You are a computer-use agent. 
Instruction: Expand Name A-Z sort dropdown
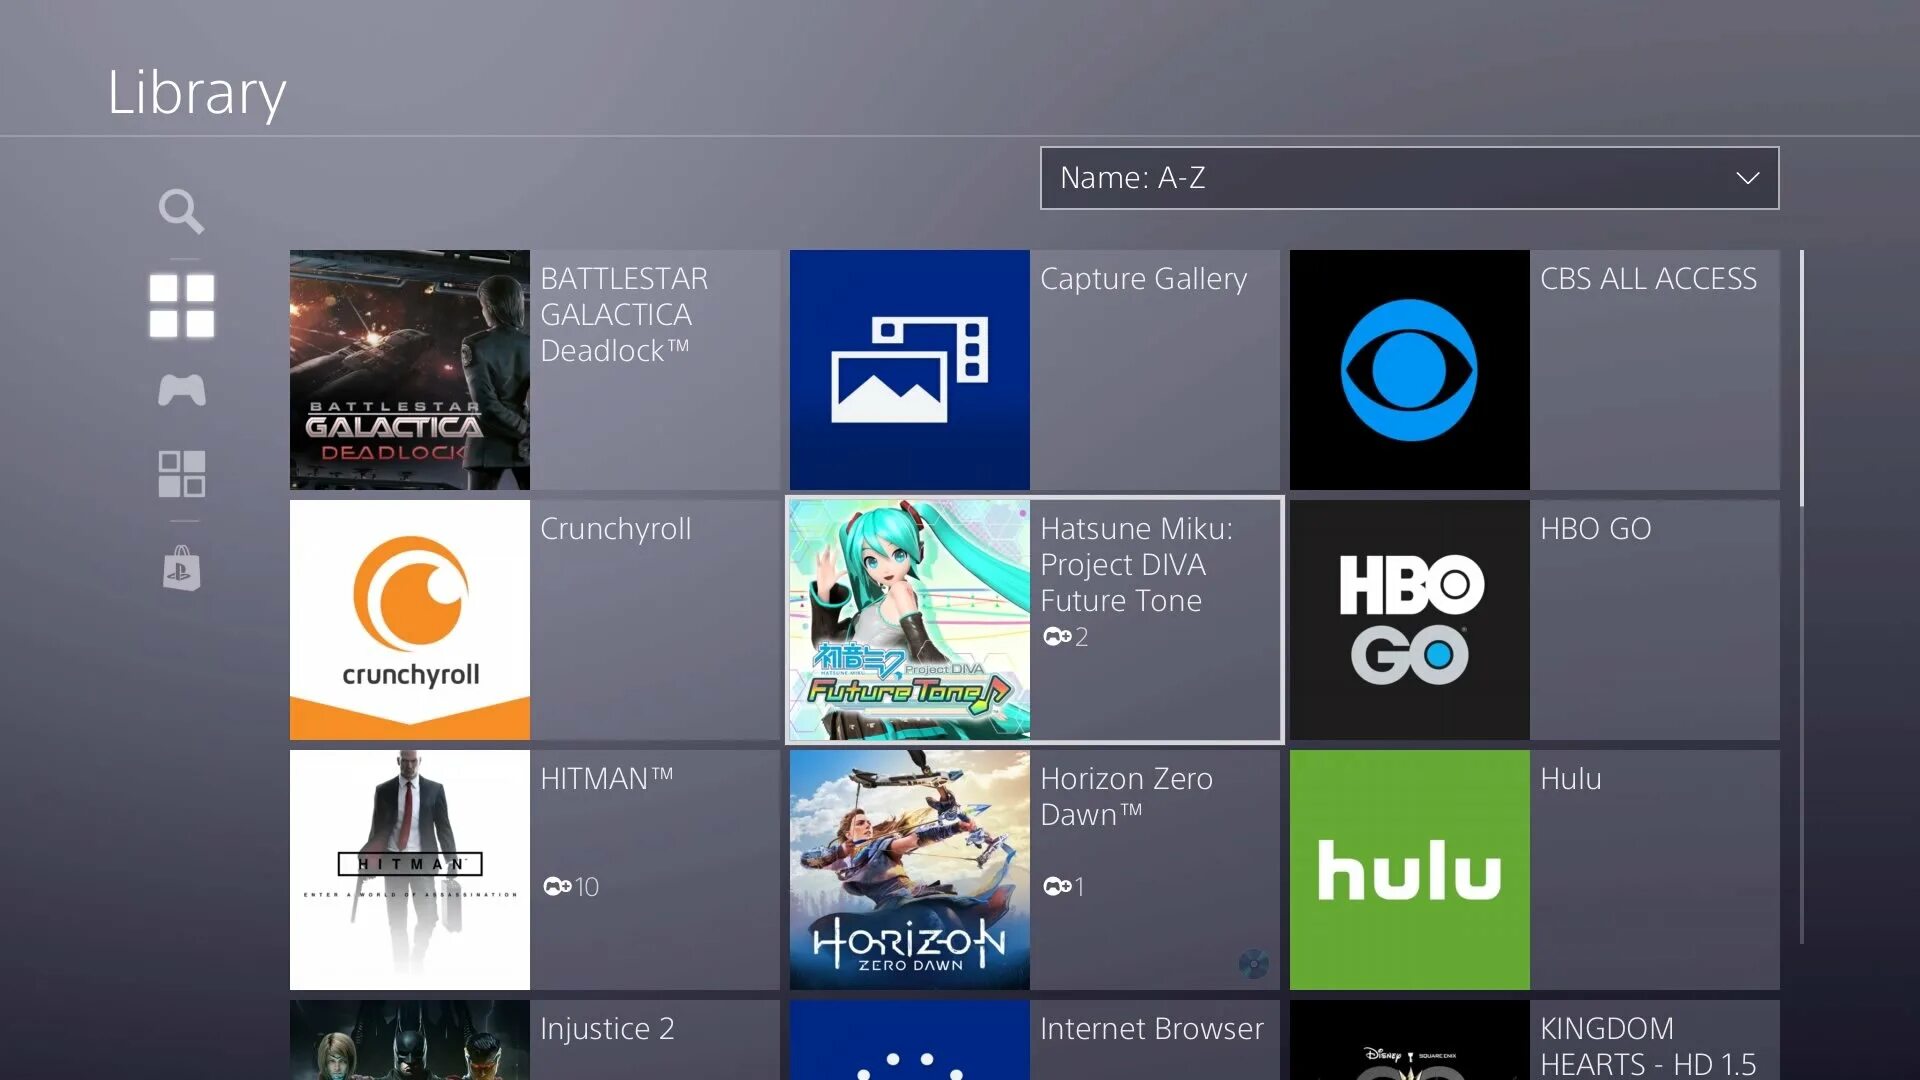pyautogui.click(x=1410, y=178)
